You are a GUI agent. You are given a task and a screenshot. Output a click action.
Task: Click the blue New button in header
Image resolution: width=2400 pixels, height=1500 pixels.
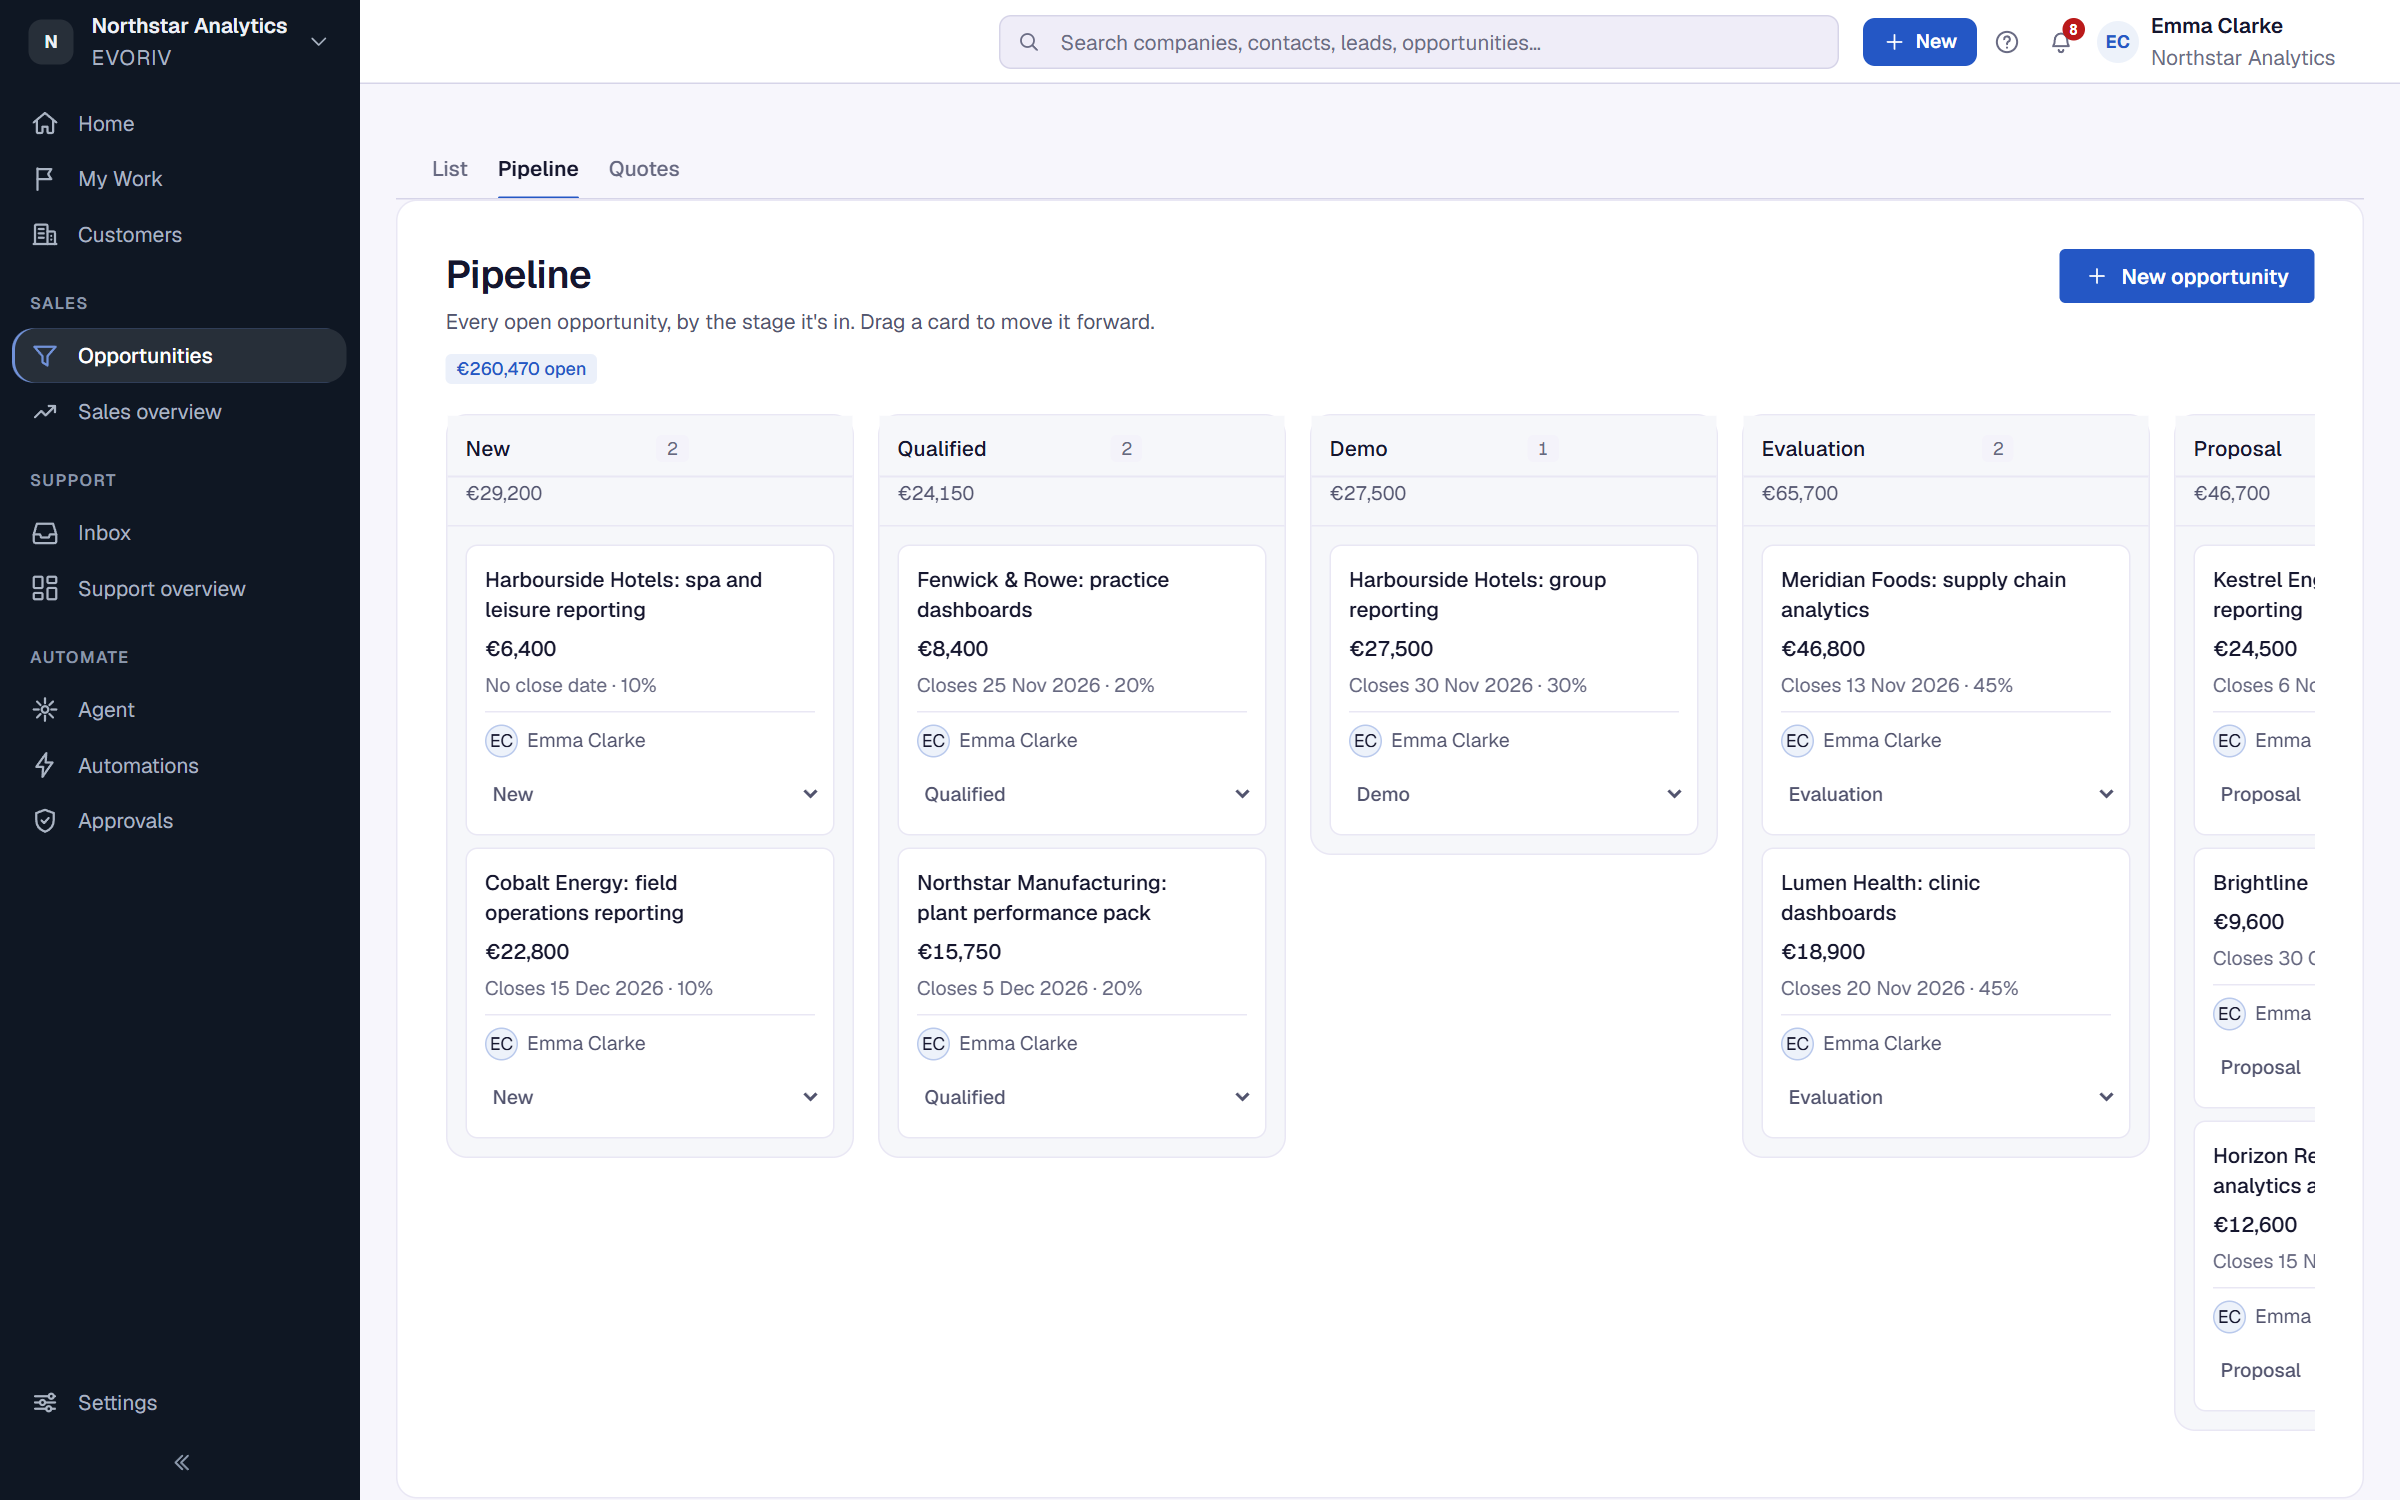coord(1919,42)
